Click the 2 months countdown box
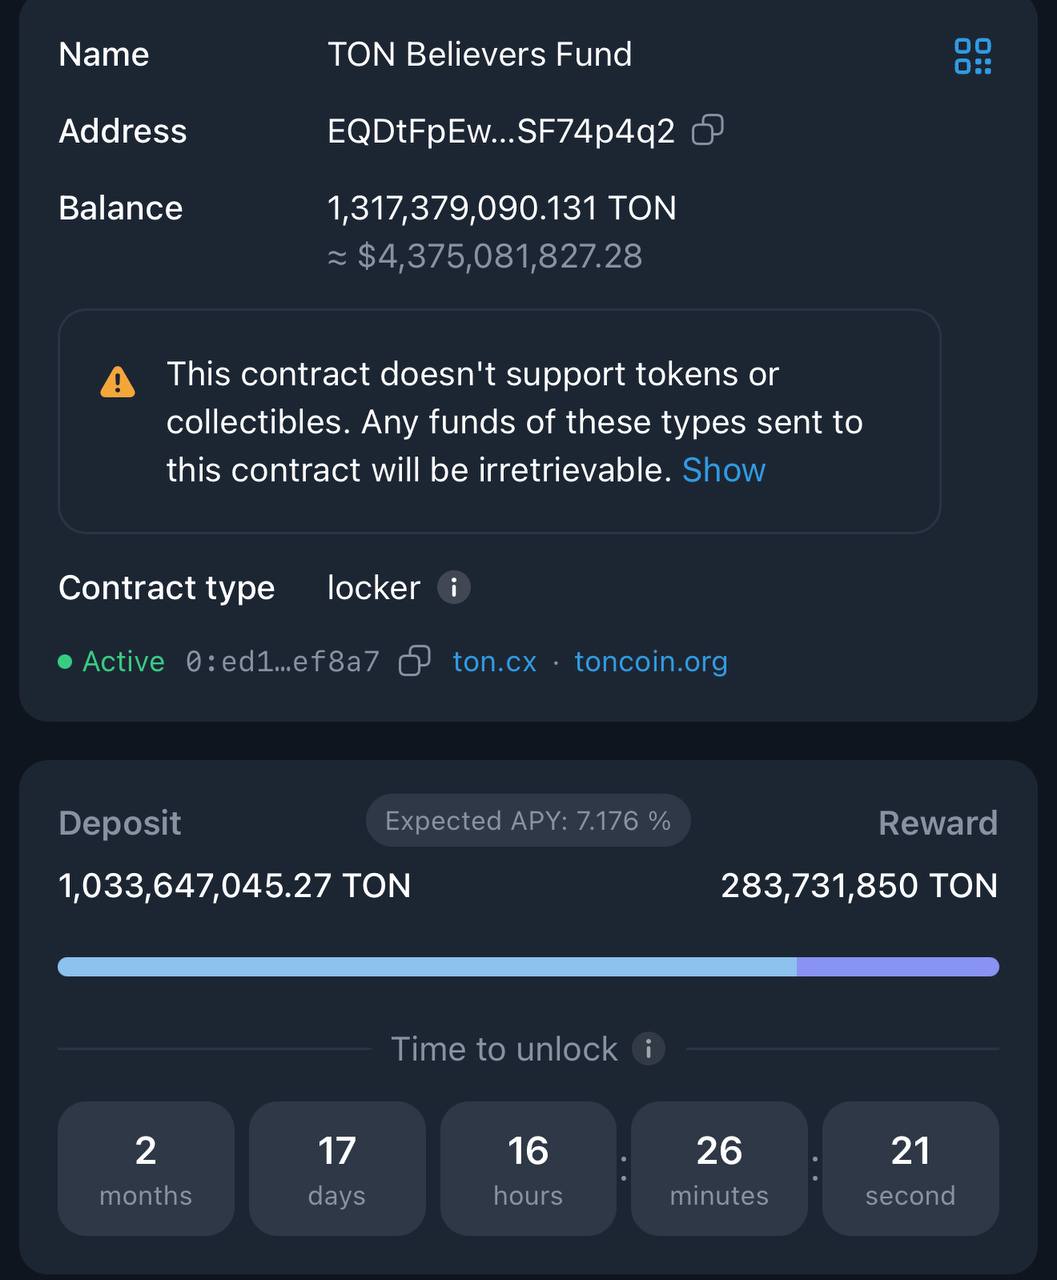1057x1280 pixels. (x=146, y=1168)
